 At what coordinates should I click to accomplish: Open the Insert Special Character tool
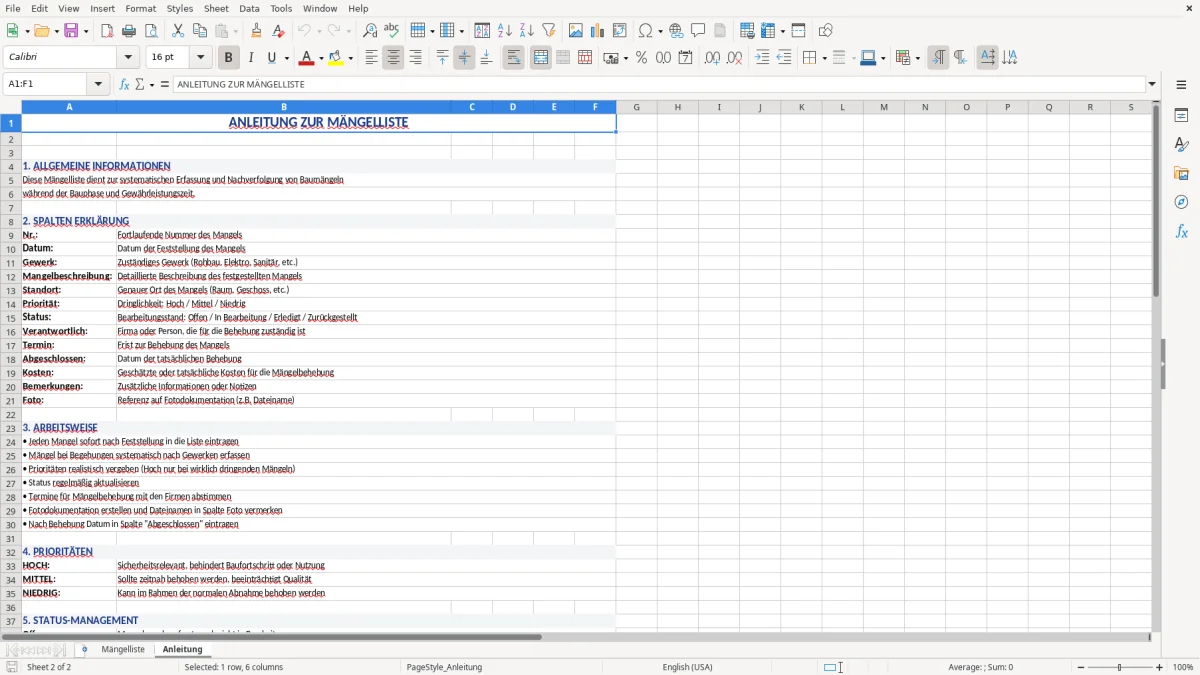[646, 30]
